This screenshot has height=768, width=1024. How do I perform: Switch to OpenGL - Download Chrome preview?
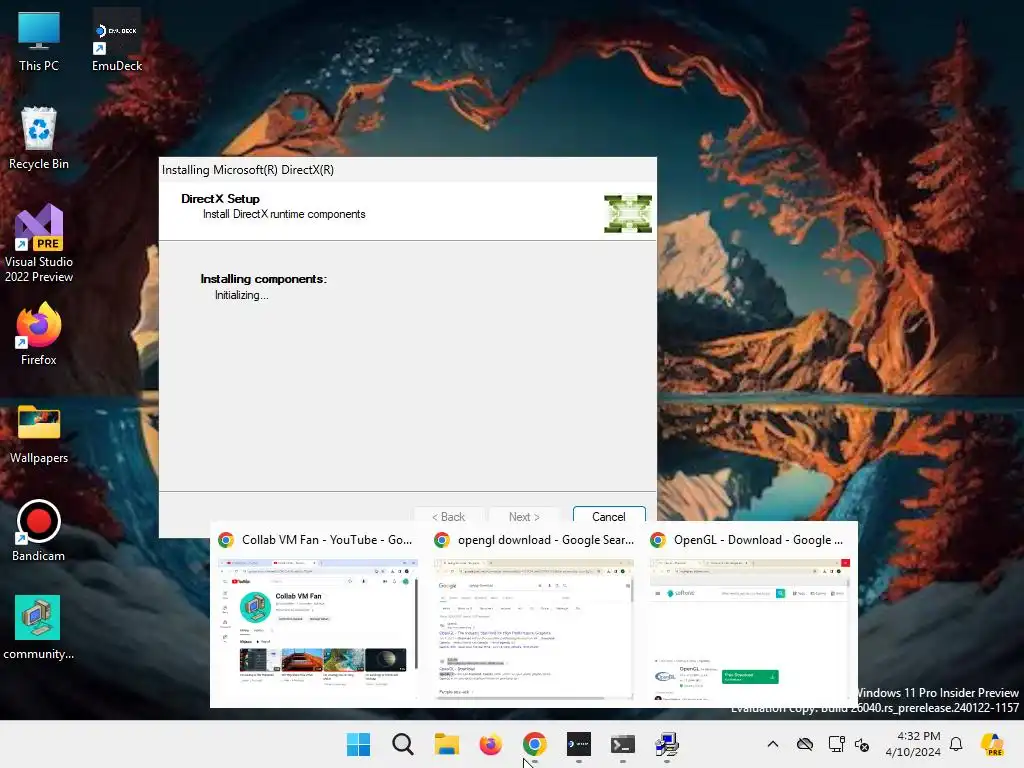click(750, 616)
